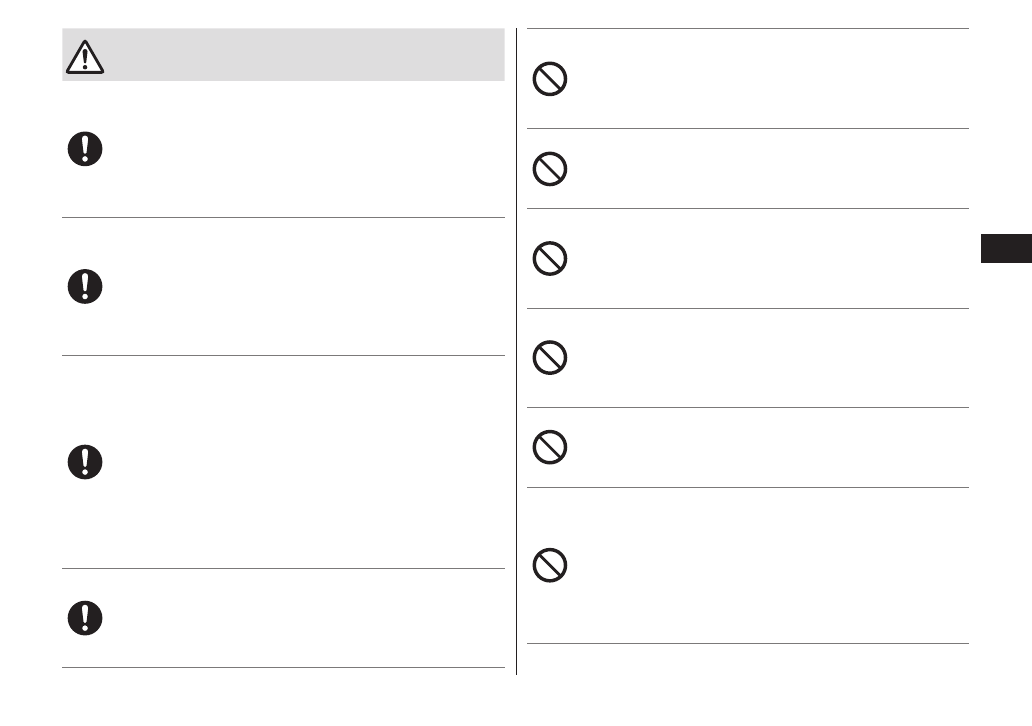Click the blank text area beside the fourth prohibition icon
The image size is (1032, 726).
pos(760,358)
